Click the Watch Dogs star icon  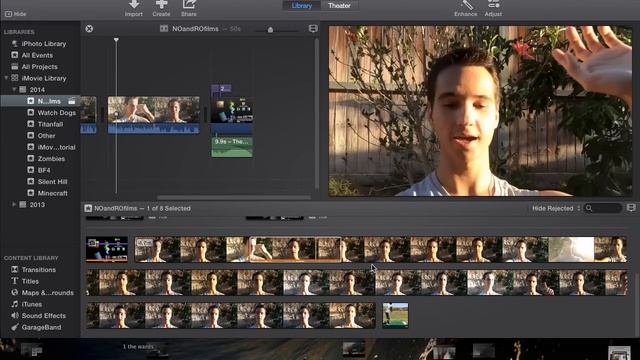pos(31,112)
